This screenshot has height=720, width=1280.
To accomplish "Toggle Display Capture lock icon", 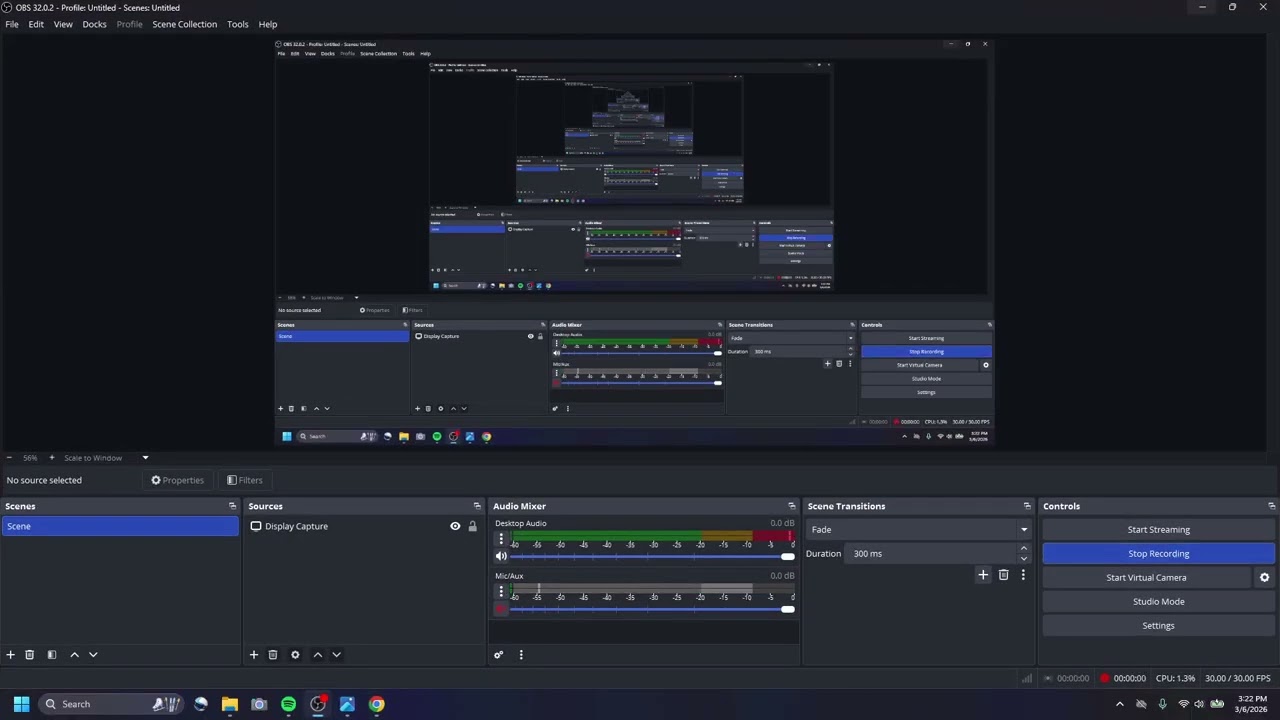I will 472,526.
